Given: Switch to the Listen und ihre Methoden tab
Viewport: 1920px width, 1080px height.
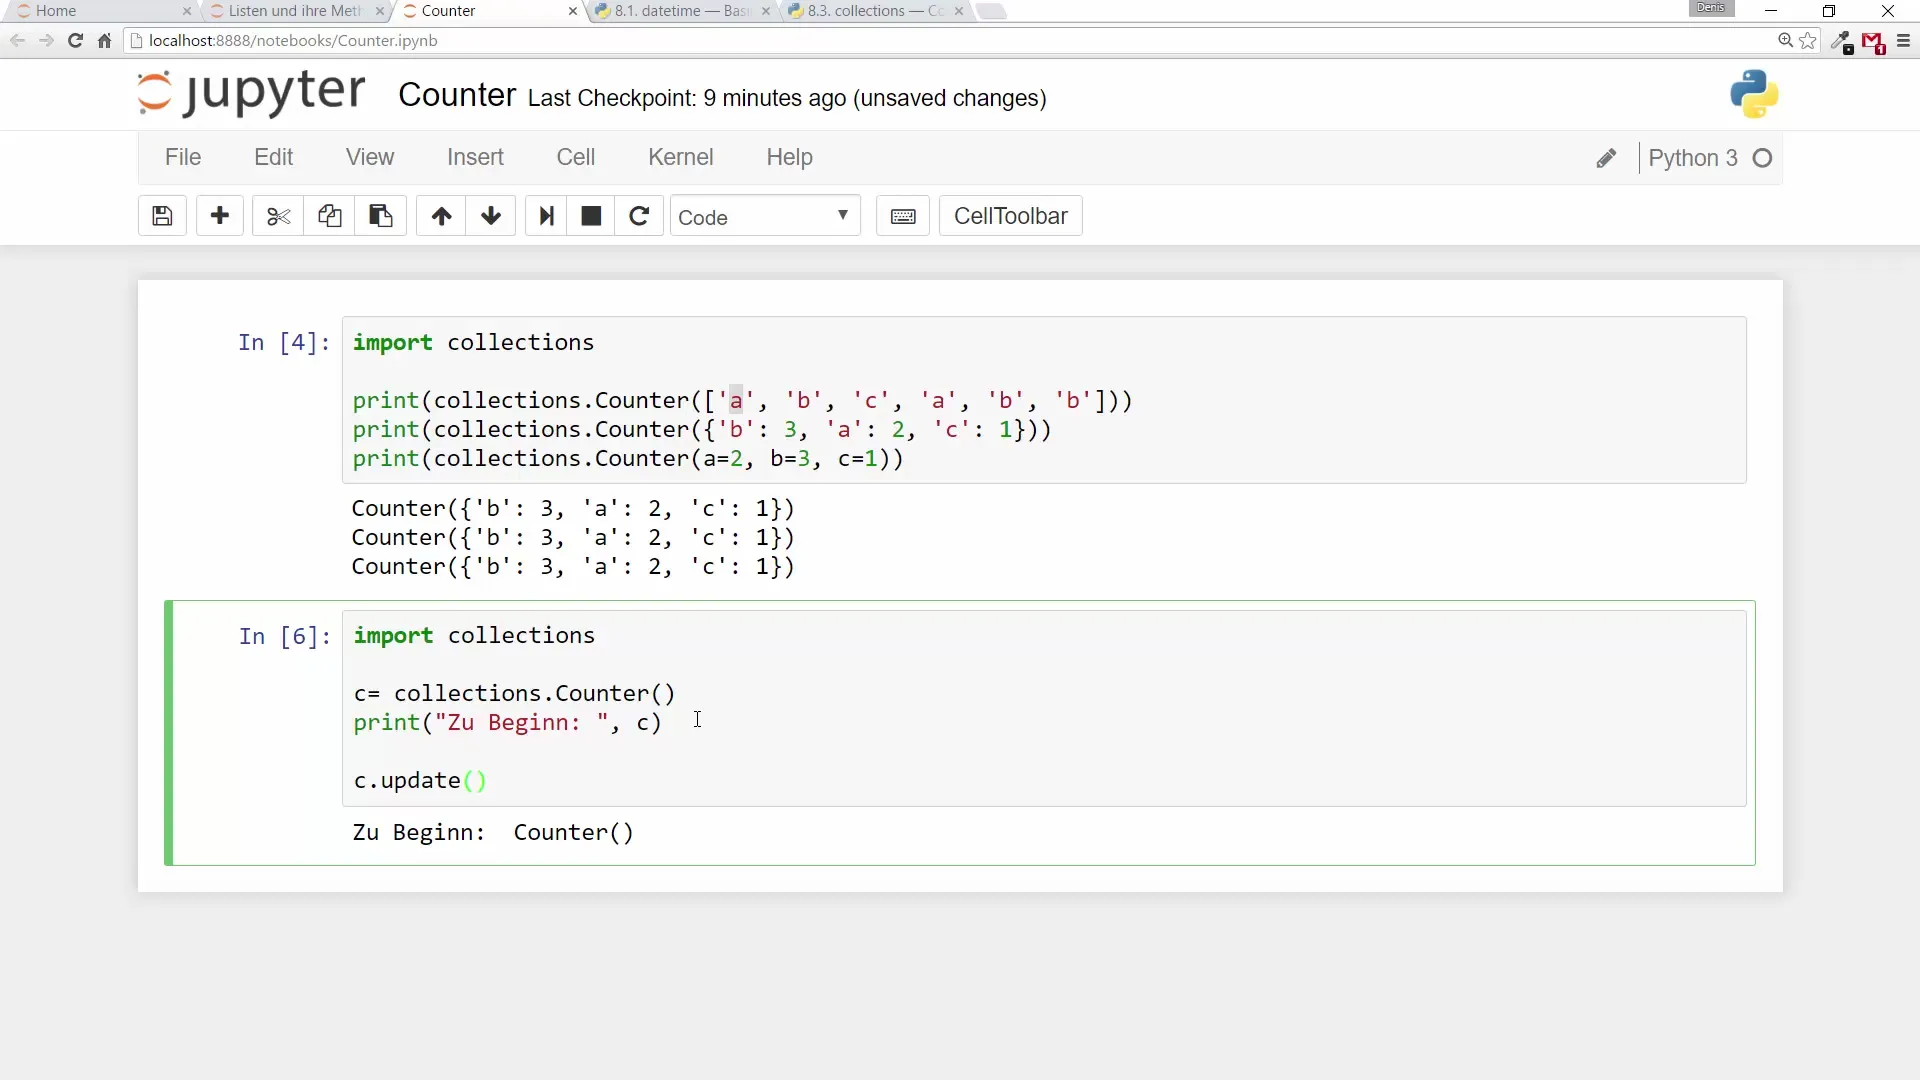Looking at the screenshot, I should click(x=295, y=11).
